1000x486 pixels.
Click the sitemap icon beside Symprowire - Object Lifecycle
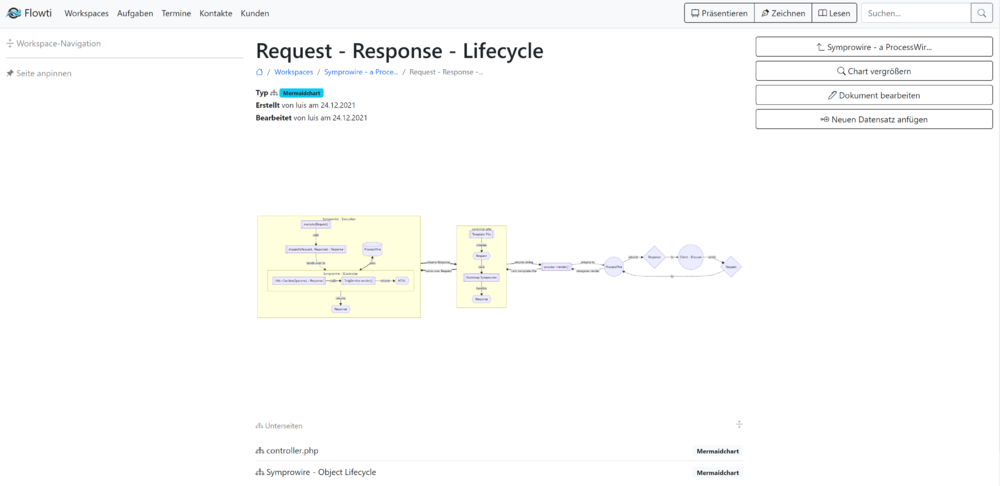pyautogui.click(x=260, y=472)
